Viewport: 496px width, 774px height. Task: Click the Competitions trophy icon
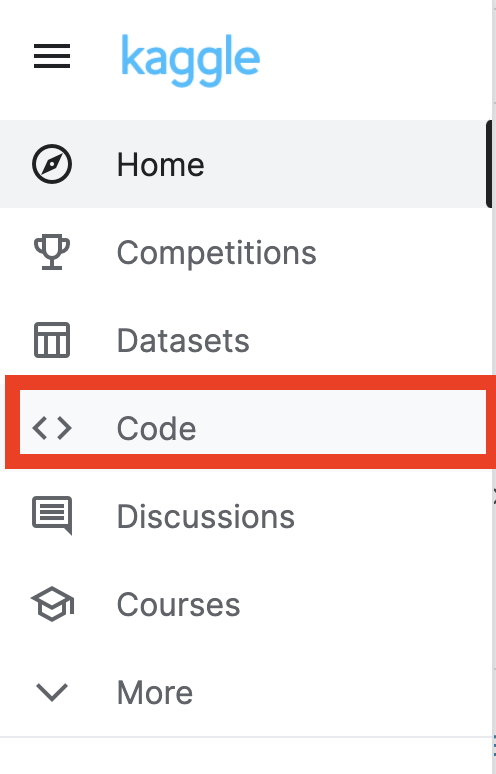[52, 252]
